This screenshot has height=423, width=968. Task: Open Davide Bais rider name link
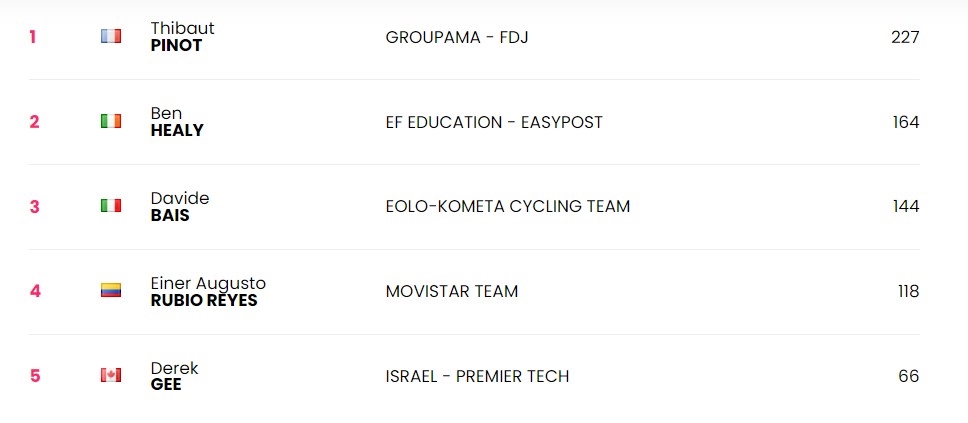pyautogui.click(x=179, y=207)
